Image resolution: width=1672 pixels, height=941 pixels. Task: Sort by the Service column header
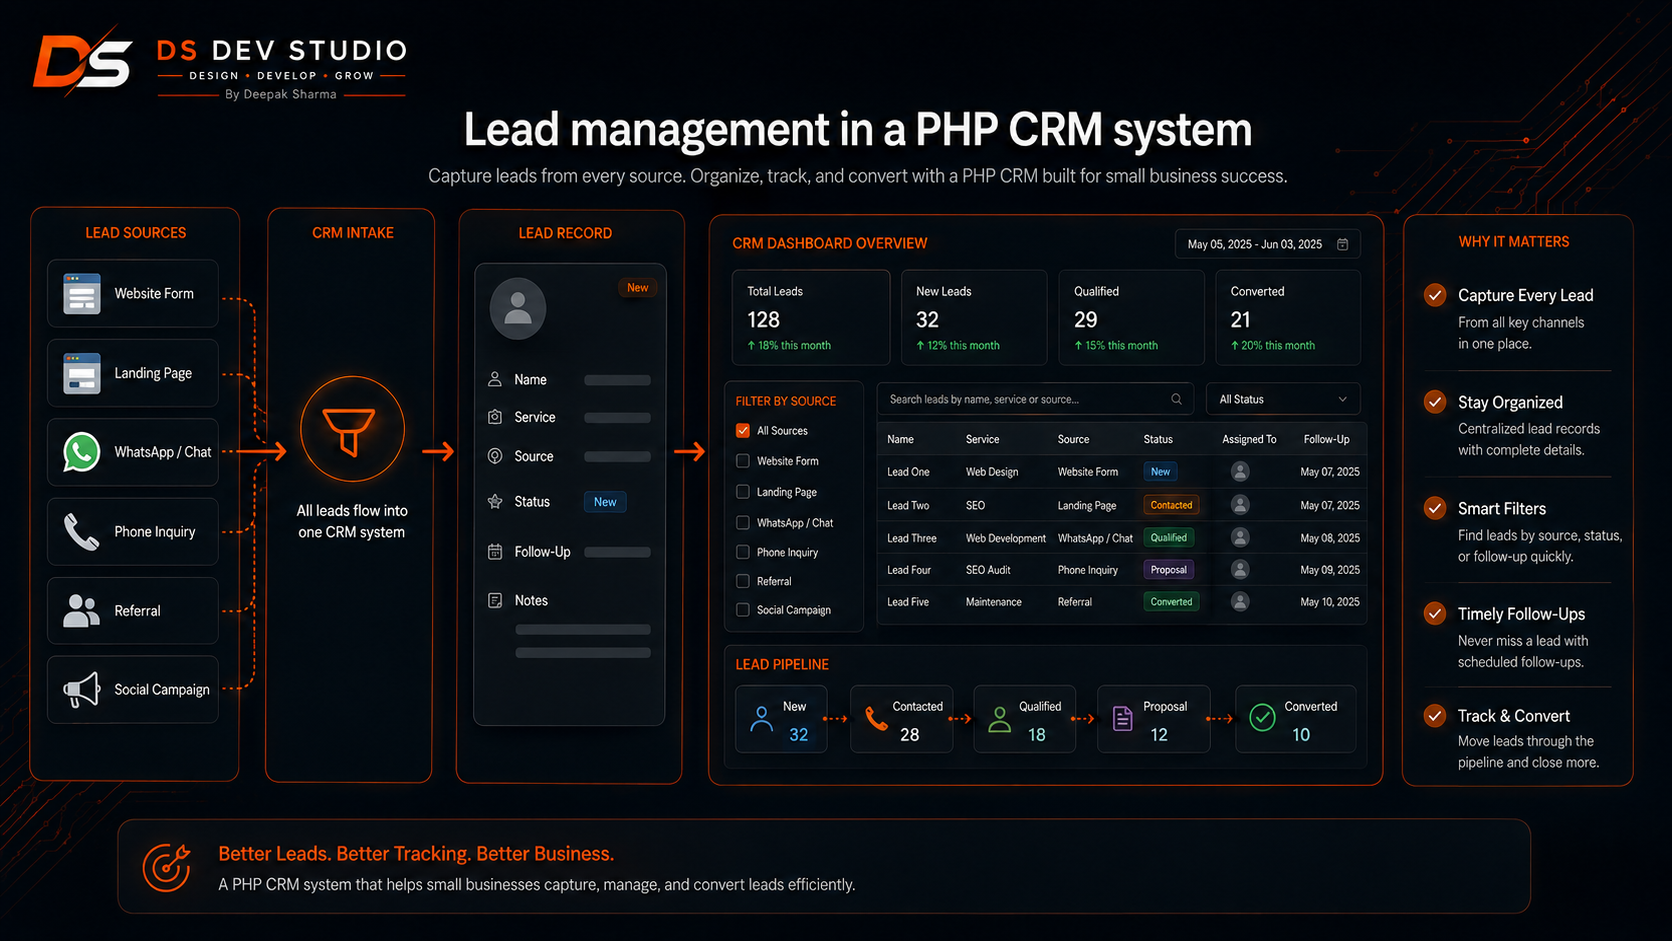pyautogui.click(x=982, y=439)
